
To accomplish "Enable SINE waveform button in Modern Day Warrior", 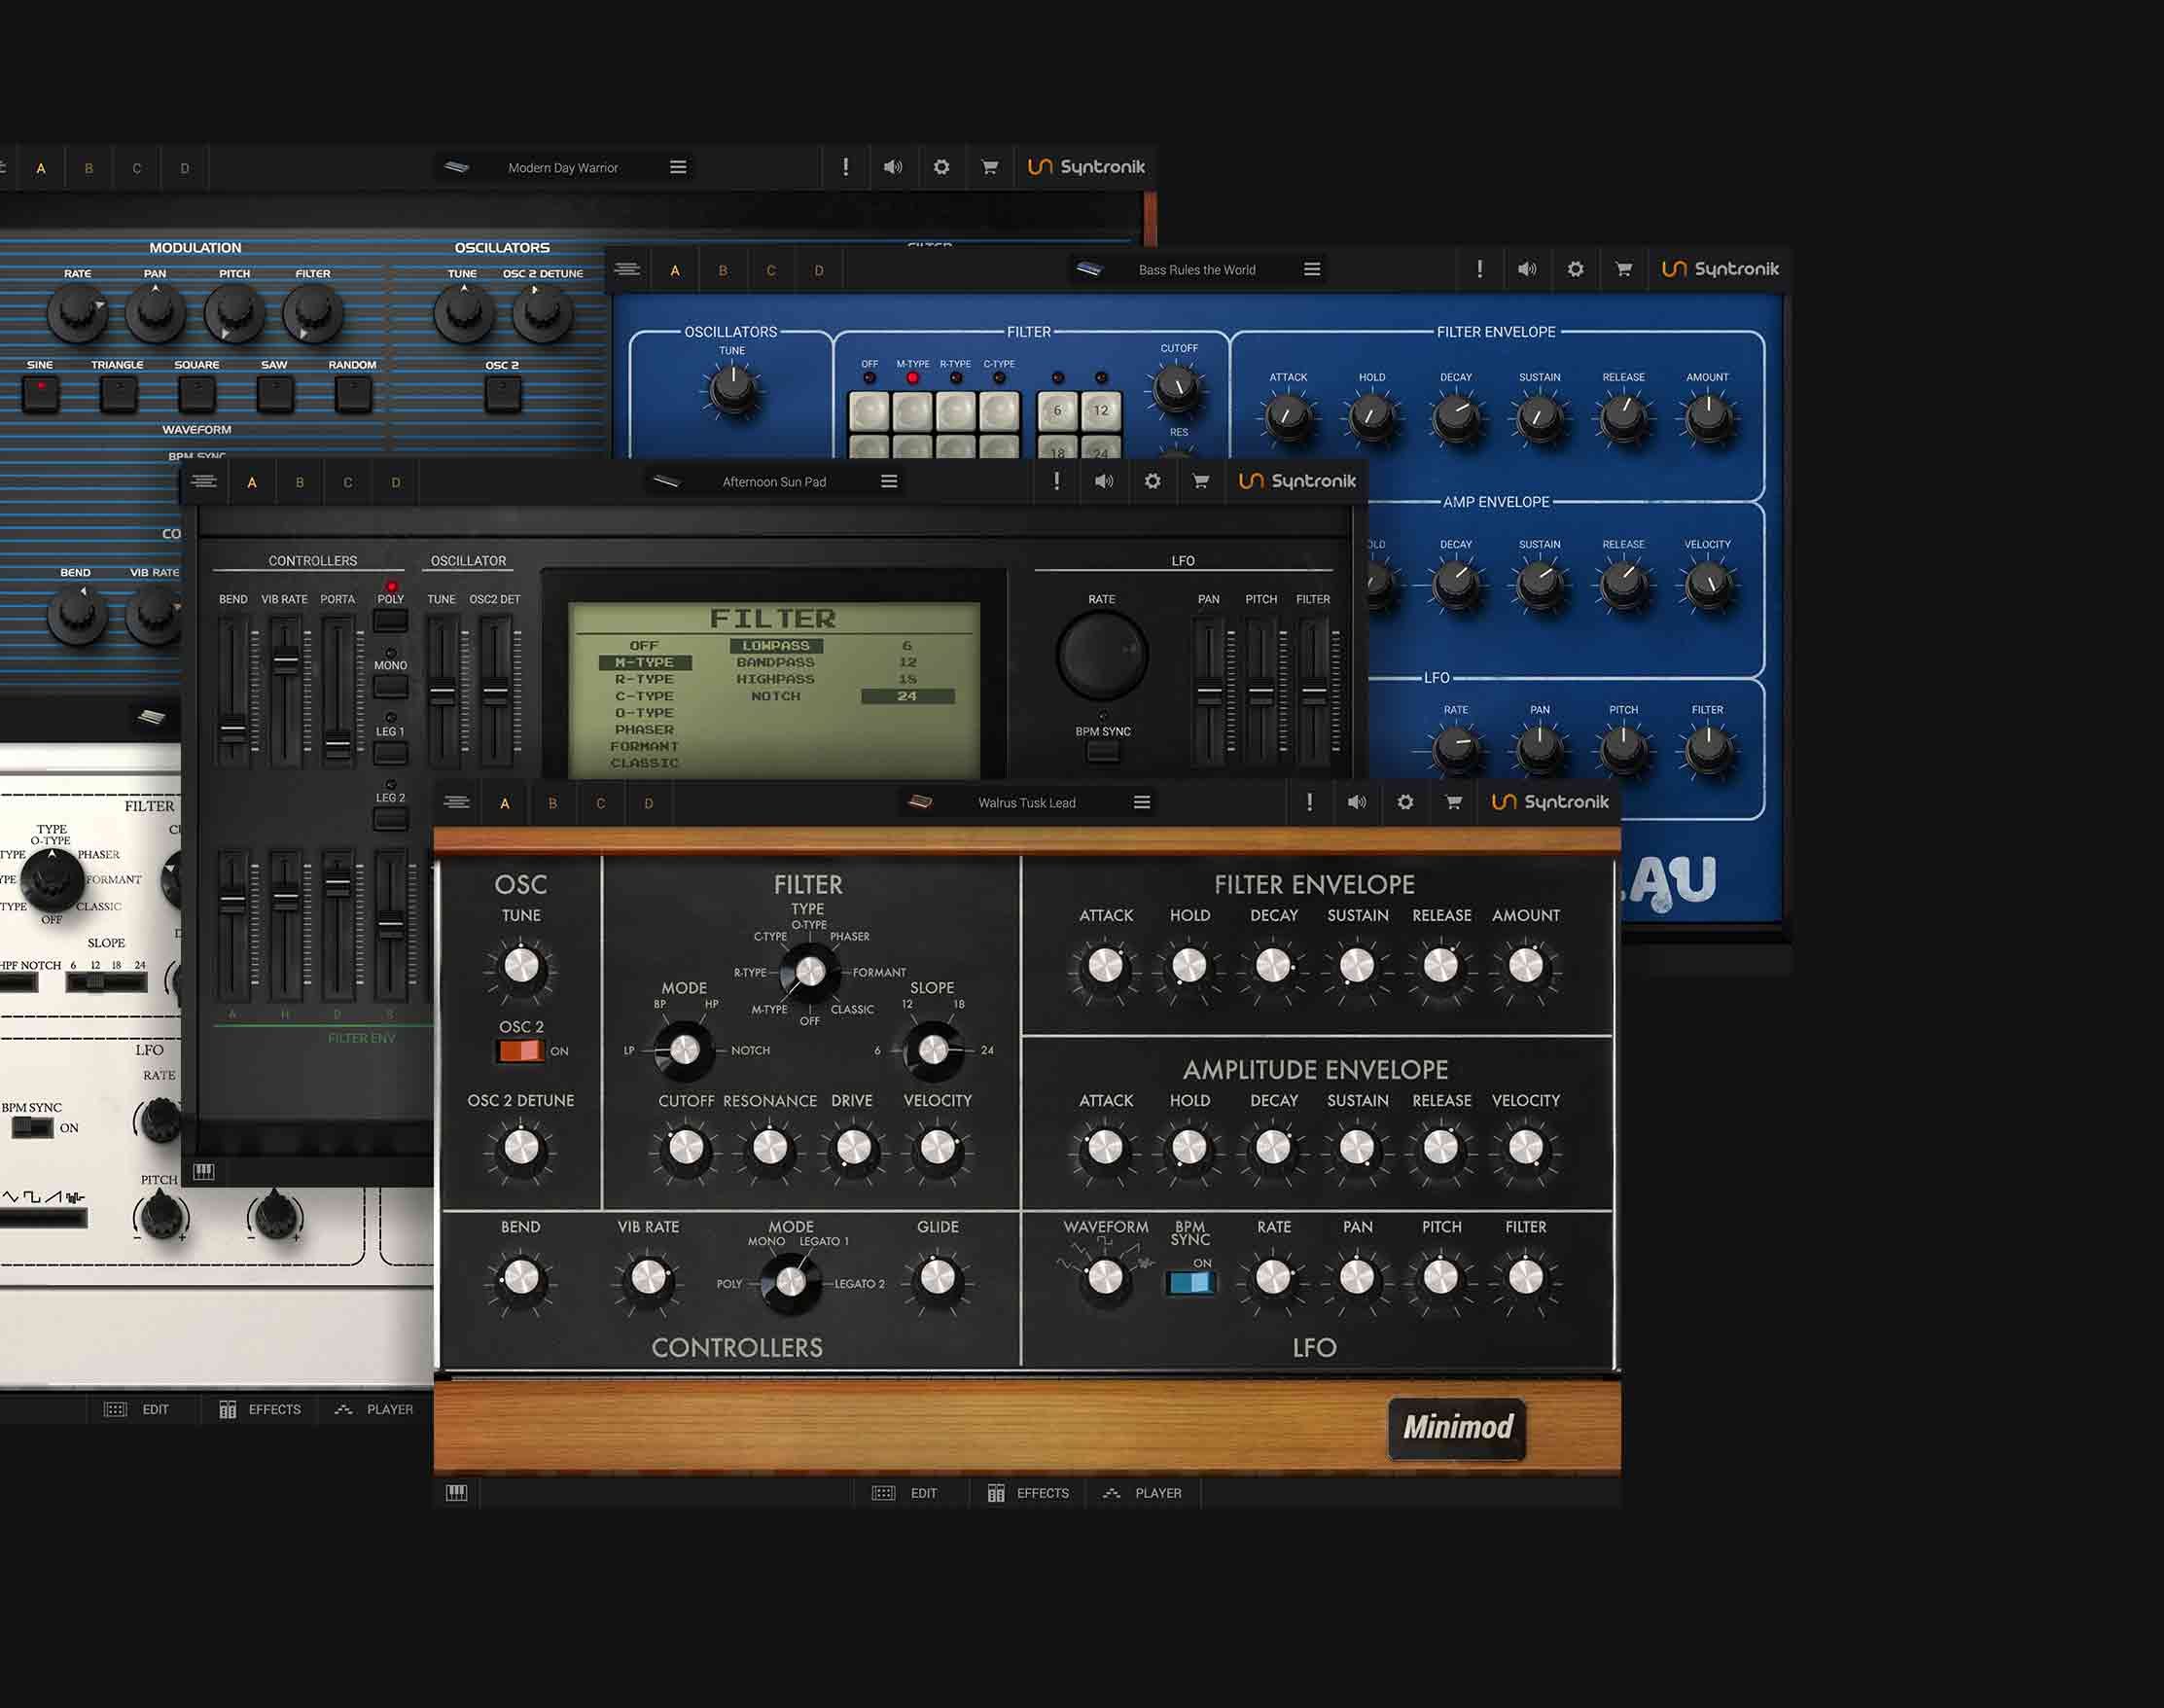I will (41, 394).
